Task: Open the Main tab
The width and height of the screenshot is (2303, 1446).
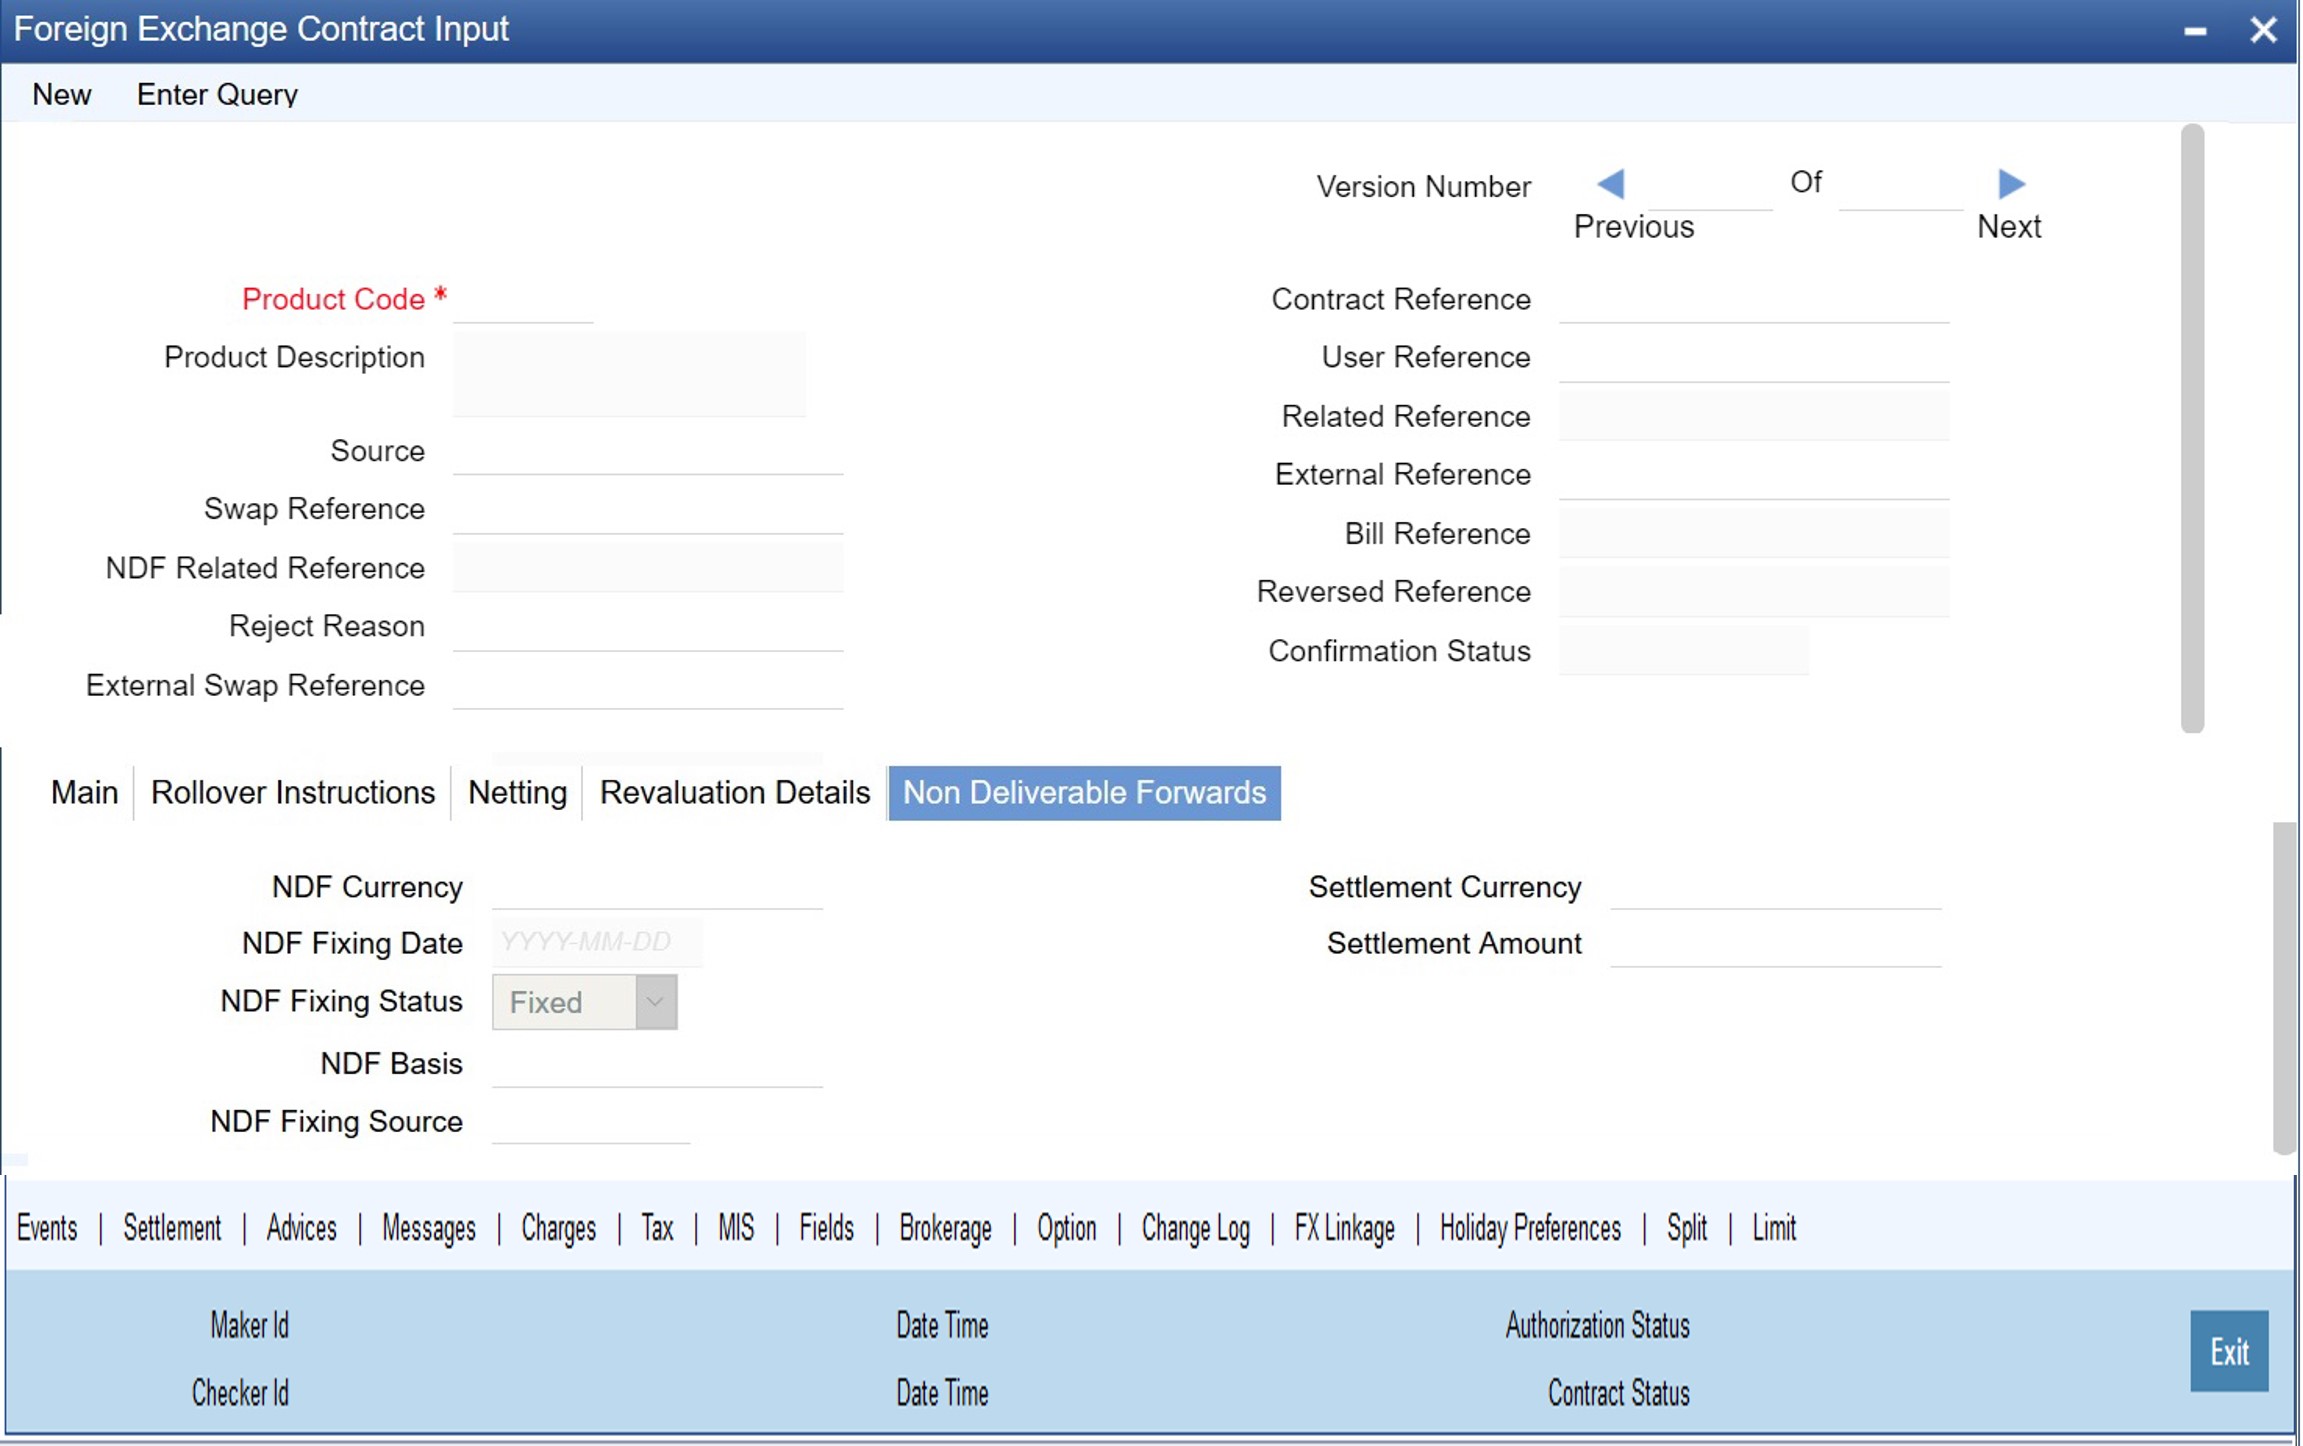Action: [x=84, y=793]
